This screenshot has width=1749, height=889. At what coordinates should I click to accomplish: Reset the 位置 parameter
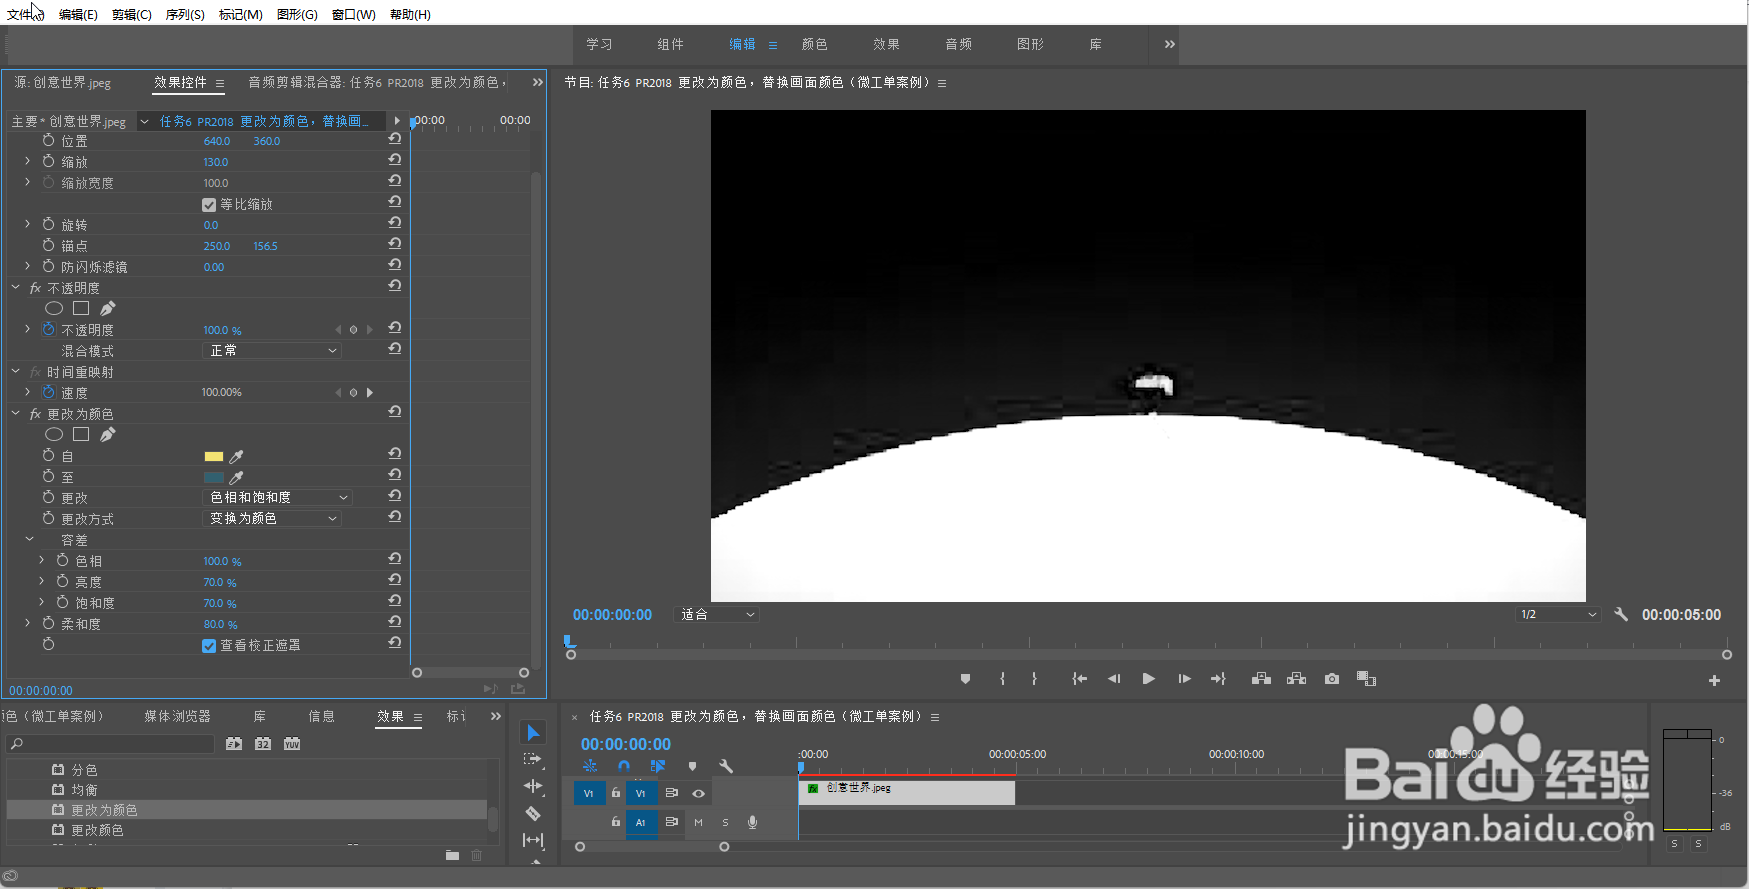tap(395, 139)
